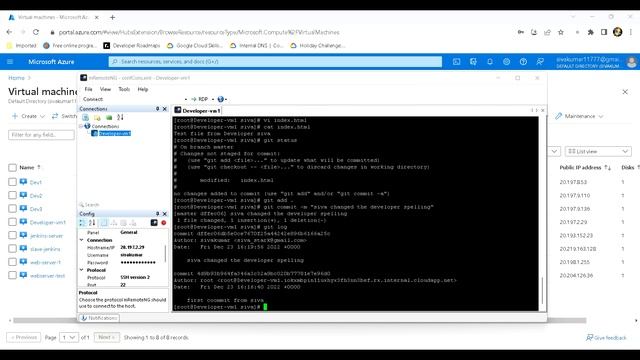
Task: Click the Filter for any field box
Action: (x=41, y=135)
